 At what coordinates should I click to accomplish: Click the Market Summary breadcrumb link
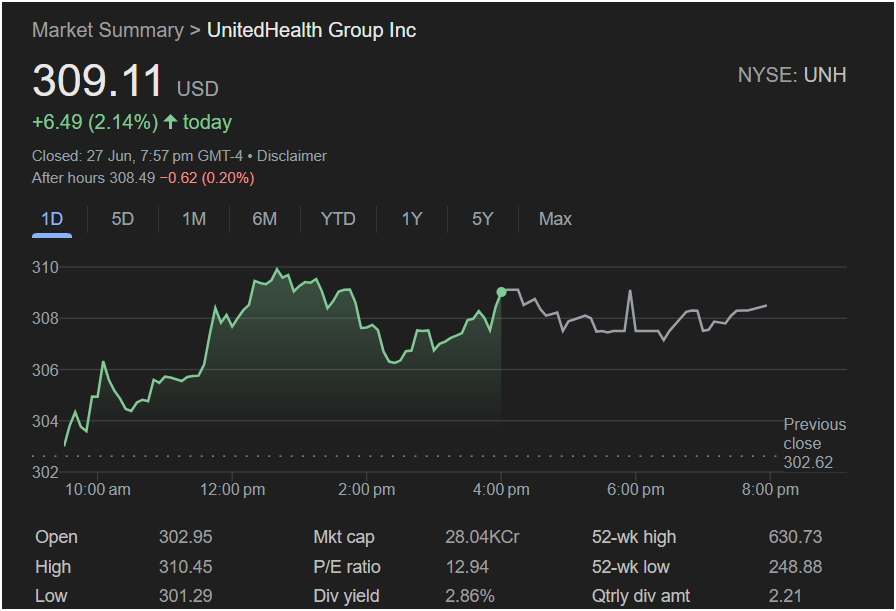click(x=108, y=30)
